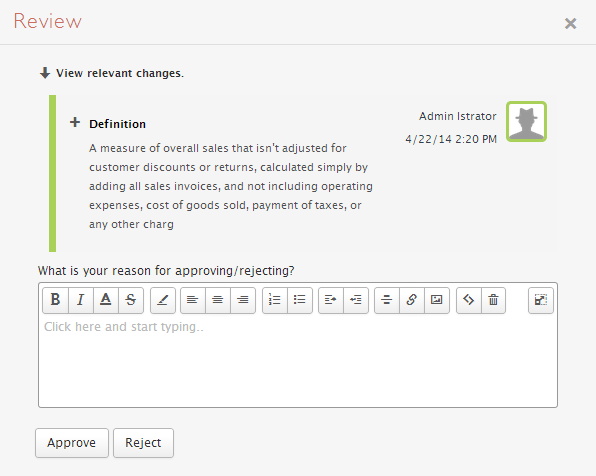Toggle bold formatting in the editor

pyautogui.click(x=55, y=300)
